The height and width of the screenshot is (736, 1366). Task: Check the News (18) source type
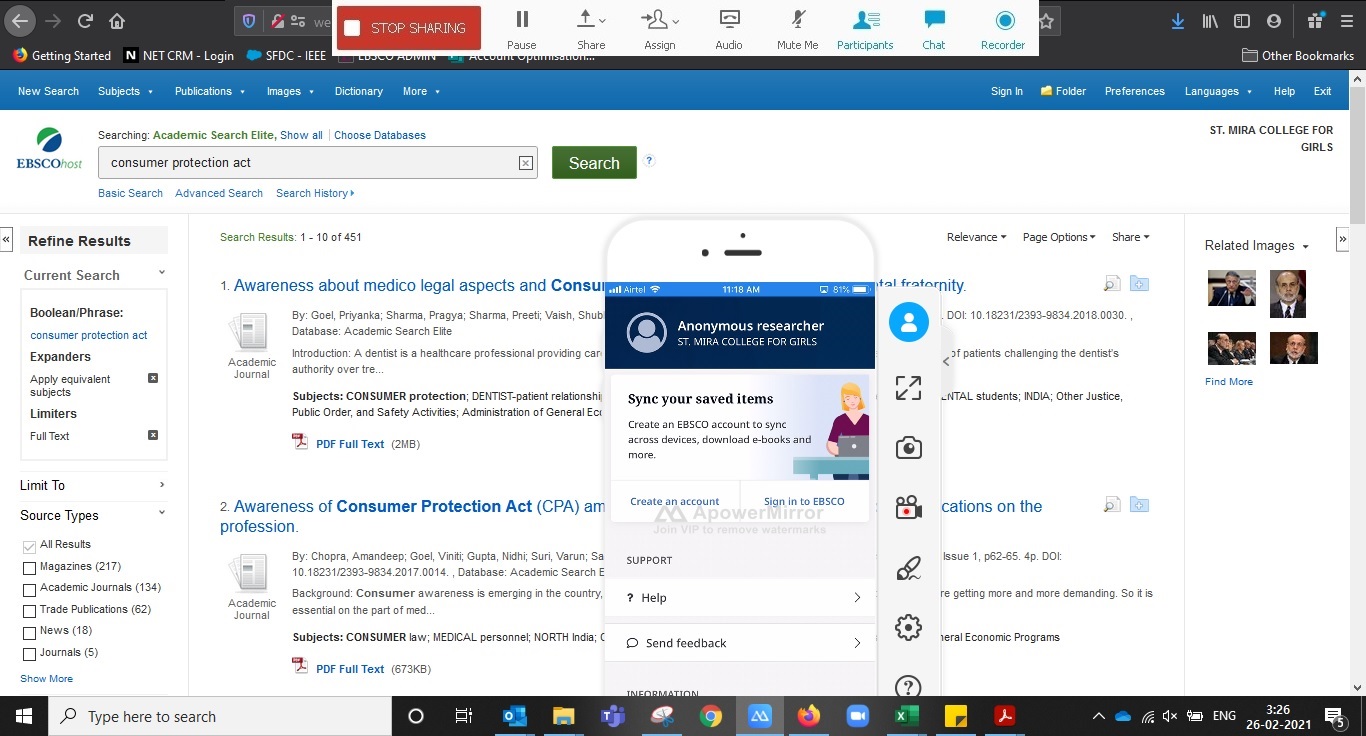[x=30, y=631]
